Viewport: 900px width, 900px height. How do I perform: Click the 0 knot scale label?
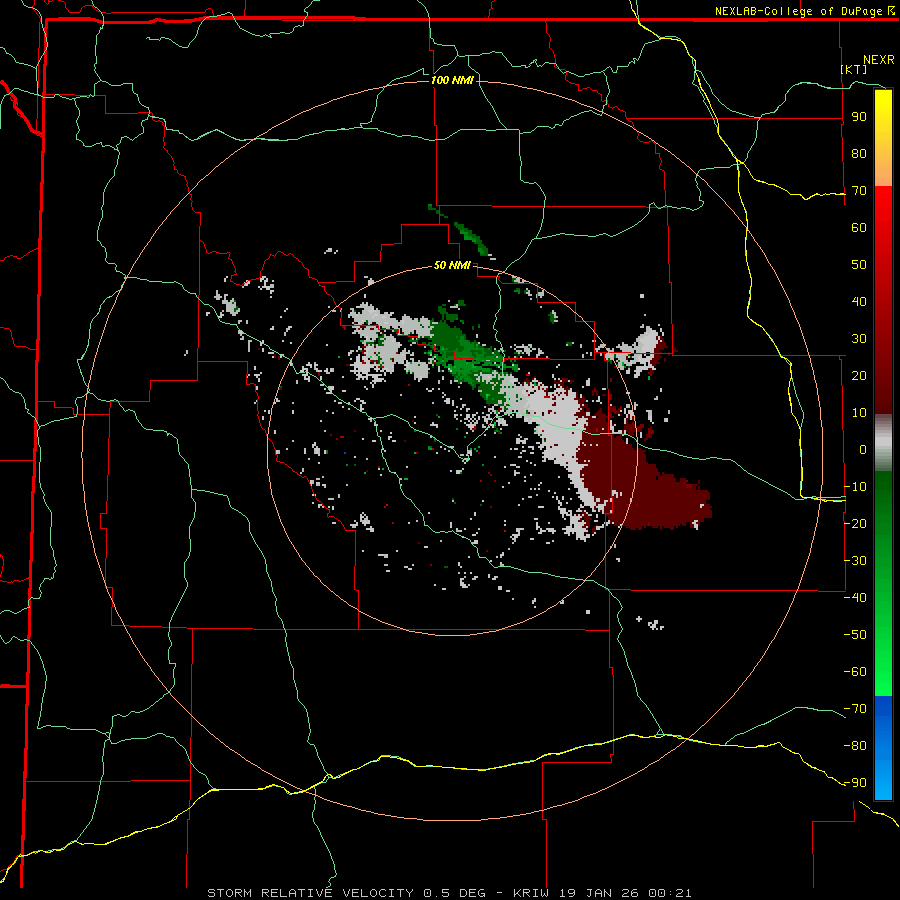pyautogui.click(x=863, y=449)
